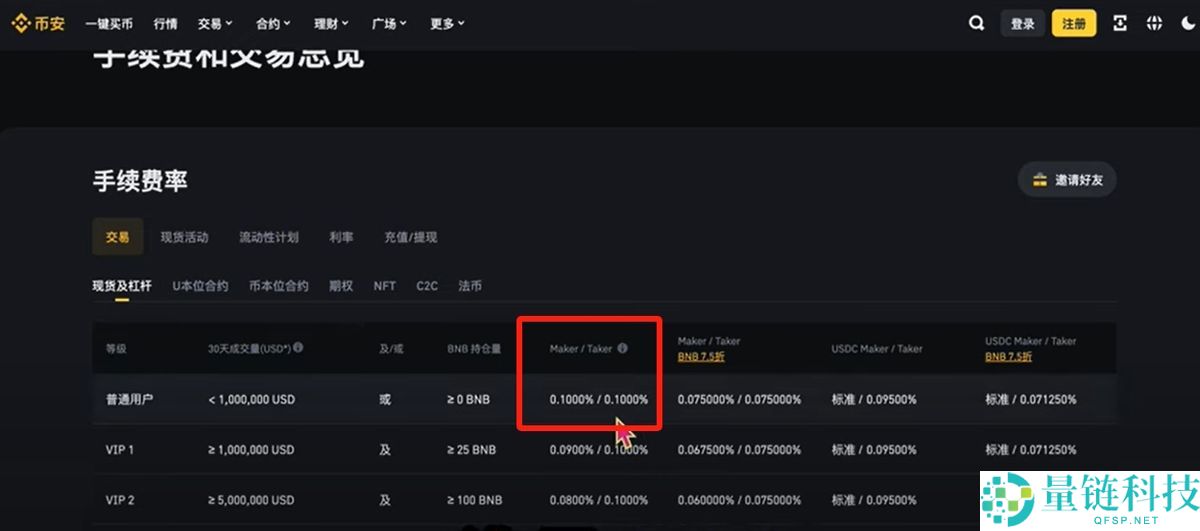Expand the 理财 navigation dropdown
This screenshot has height=531, width=1200.
(x=331, y=23)
